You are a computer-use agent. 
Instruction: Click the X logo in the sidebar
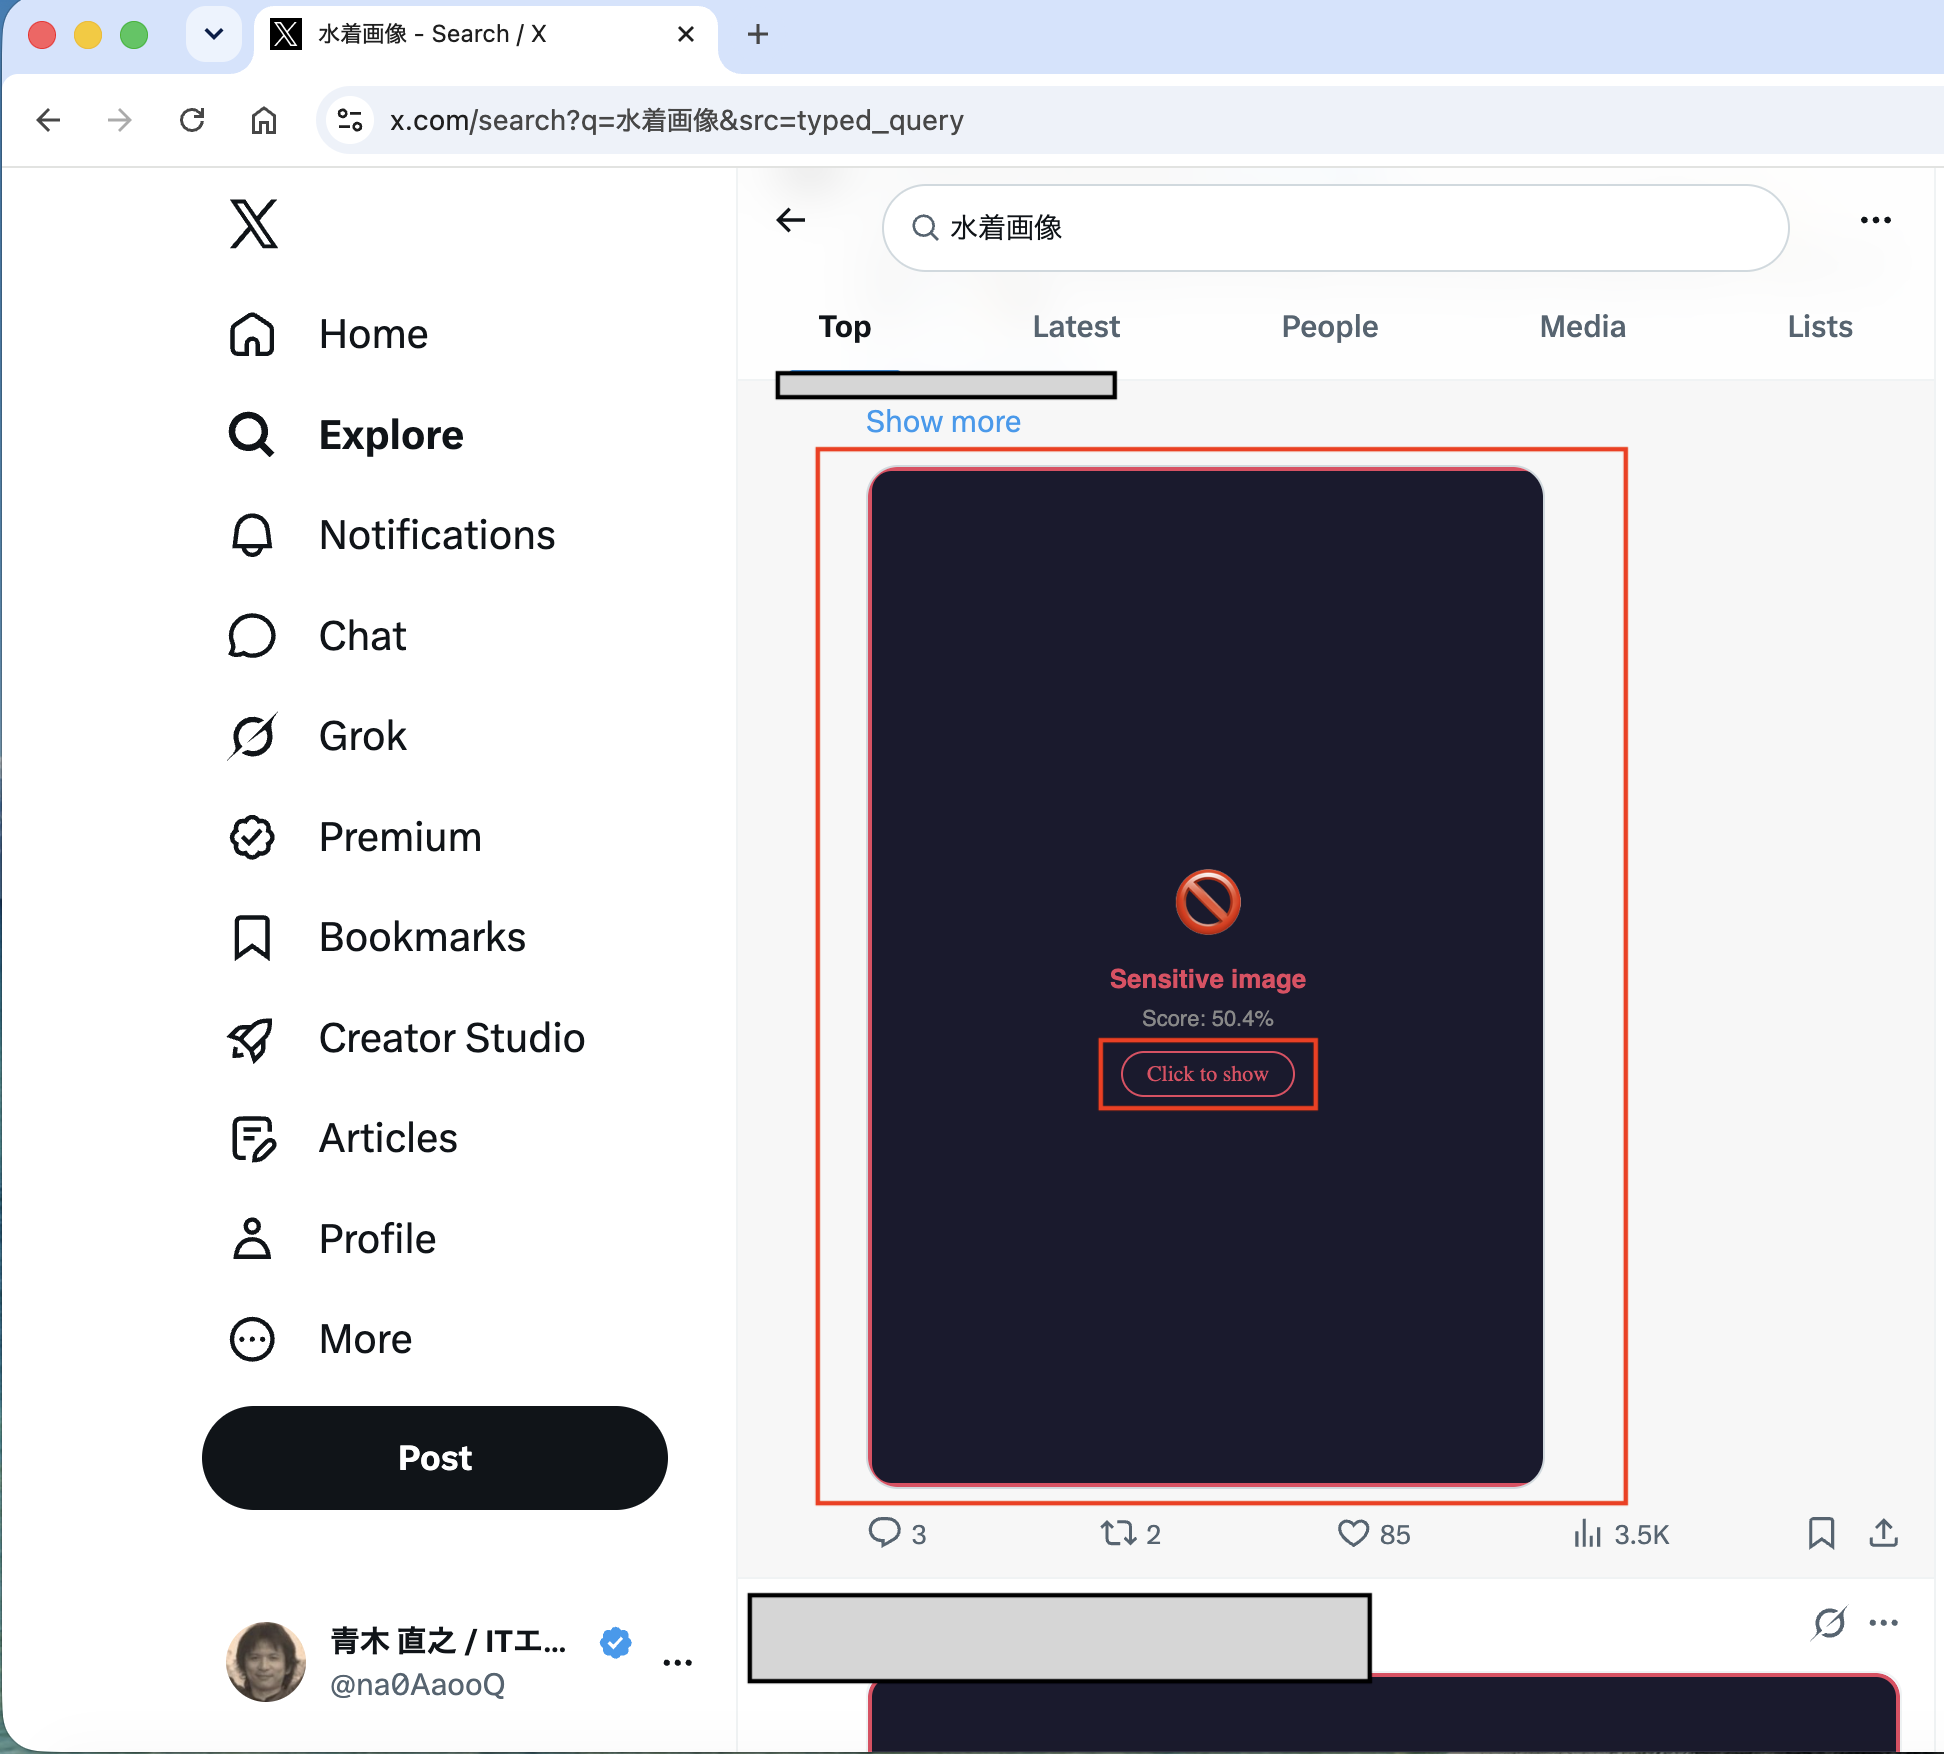tap(253, 223)
